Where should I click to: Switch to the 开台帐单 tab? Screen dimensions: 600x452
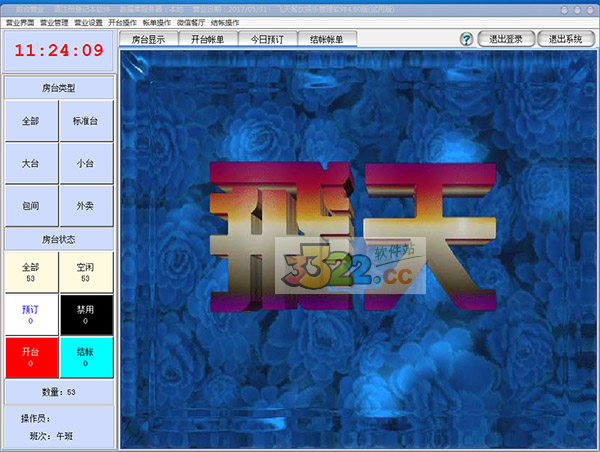(x=208, y=39)
